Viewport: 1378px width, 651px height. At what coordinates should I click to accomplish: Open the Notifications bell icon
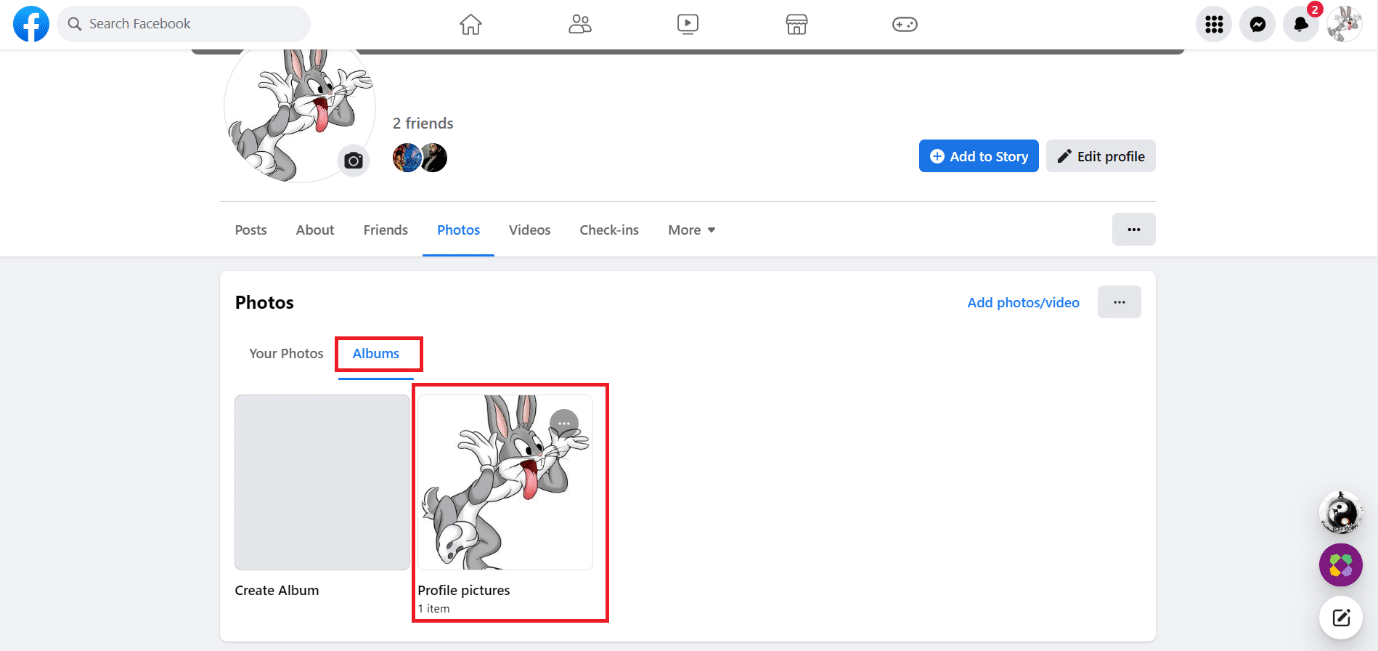pos(1301,24)
